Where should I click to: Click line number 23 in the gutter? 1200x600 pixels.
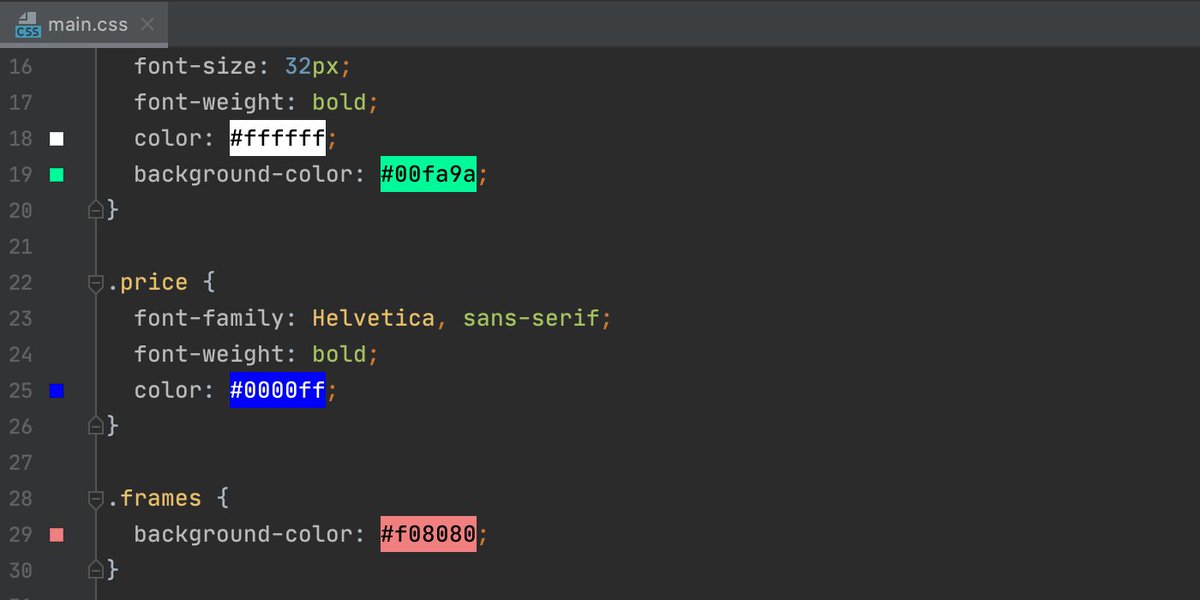pyautogui.click(x=21, y=318)
